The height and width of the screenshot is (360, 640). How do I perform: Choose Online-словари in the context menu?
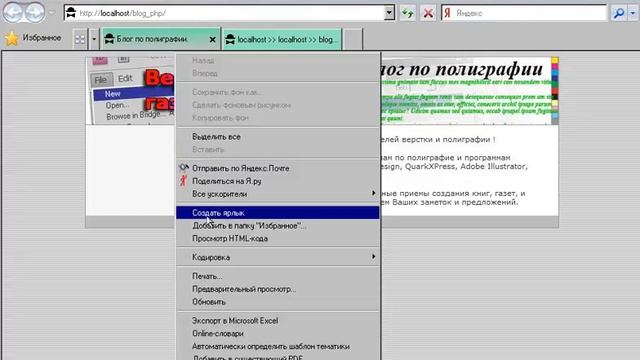(x=278, y=333)
